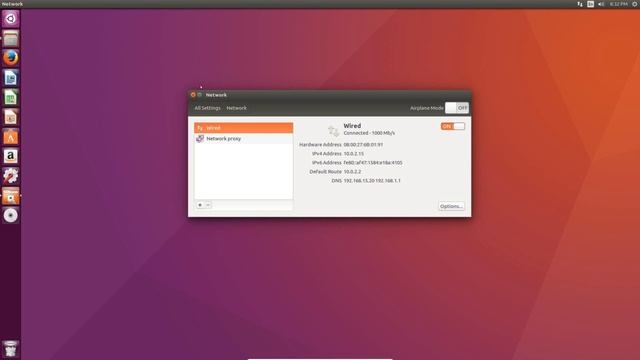Launch Firefox web browser

(x=11, y=58)
